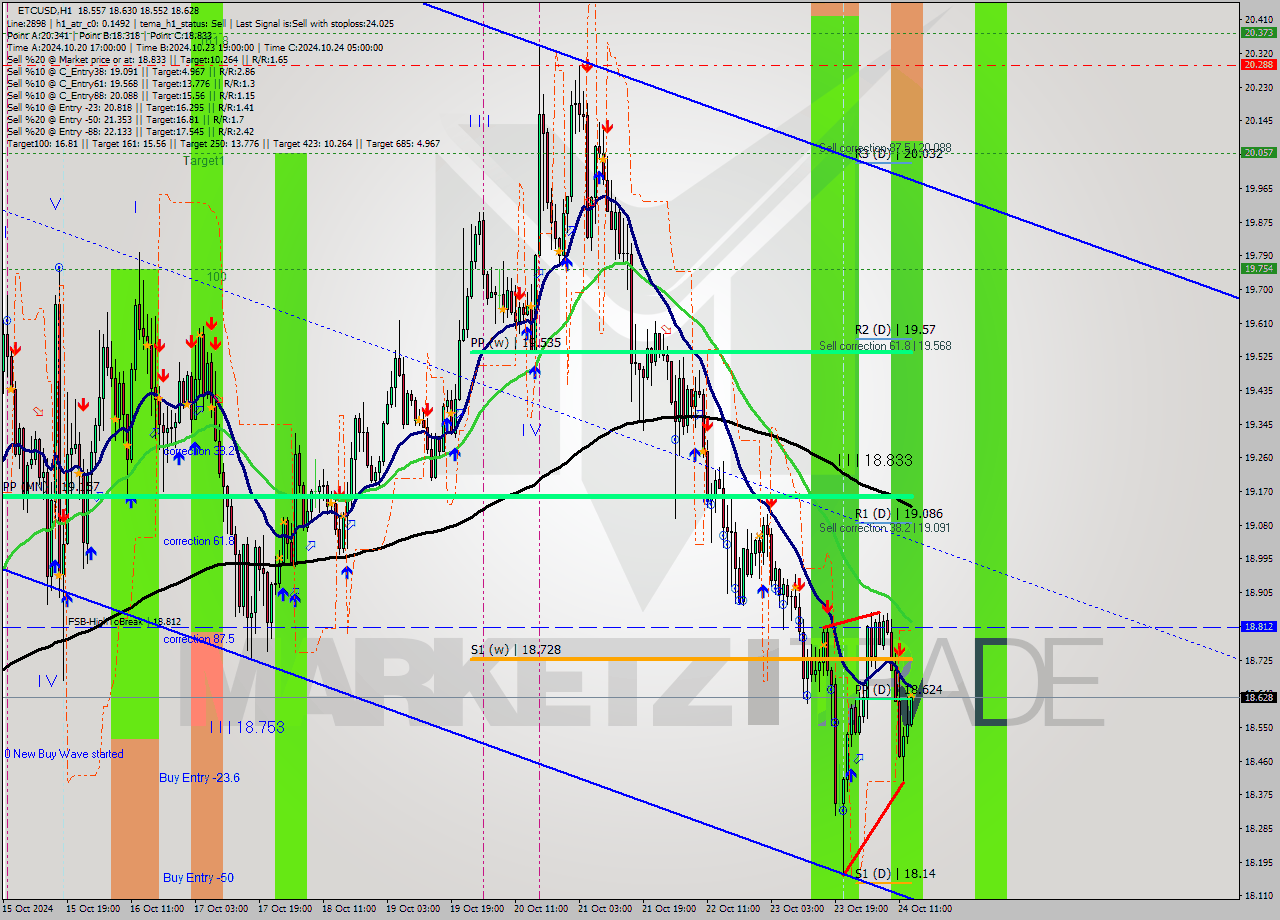This screenshot has width=1280, height=920.
Task: Click the blue 18.812 price tag on axis
Action: coord(1257,626)
